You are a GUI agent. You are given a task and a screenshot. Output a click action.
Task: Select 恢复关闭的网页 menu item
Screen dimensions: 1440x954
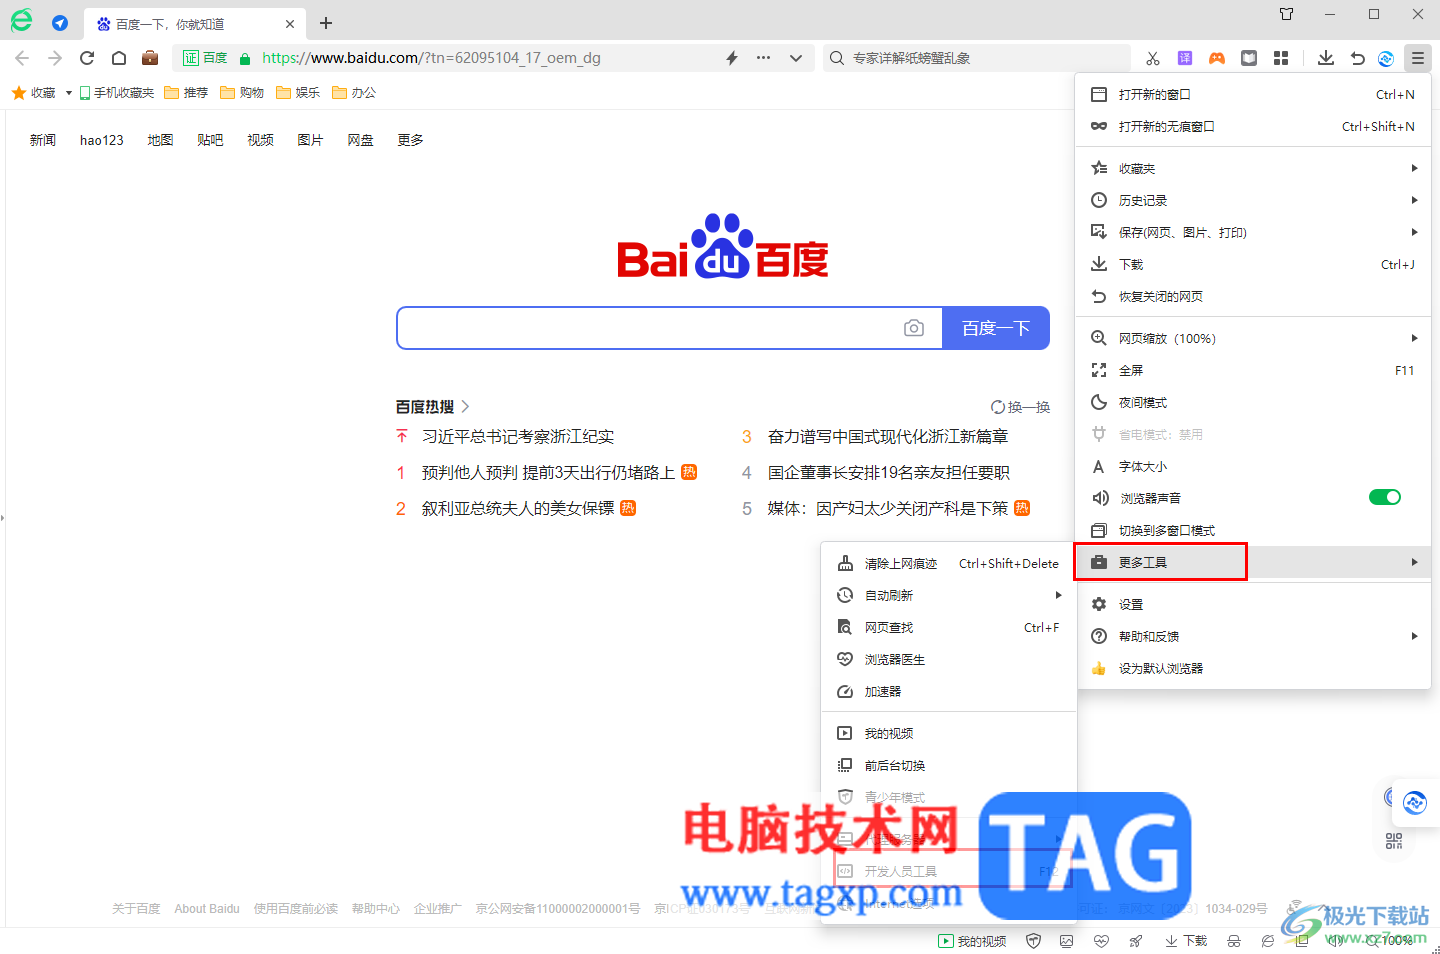[1253, 296]
